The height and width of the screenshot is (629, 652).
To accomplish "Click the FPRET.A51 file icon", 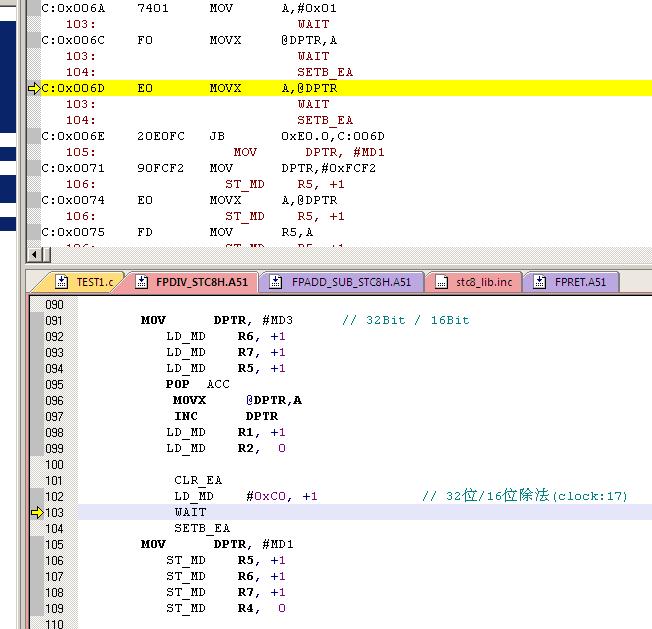I will point(540,282).
